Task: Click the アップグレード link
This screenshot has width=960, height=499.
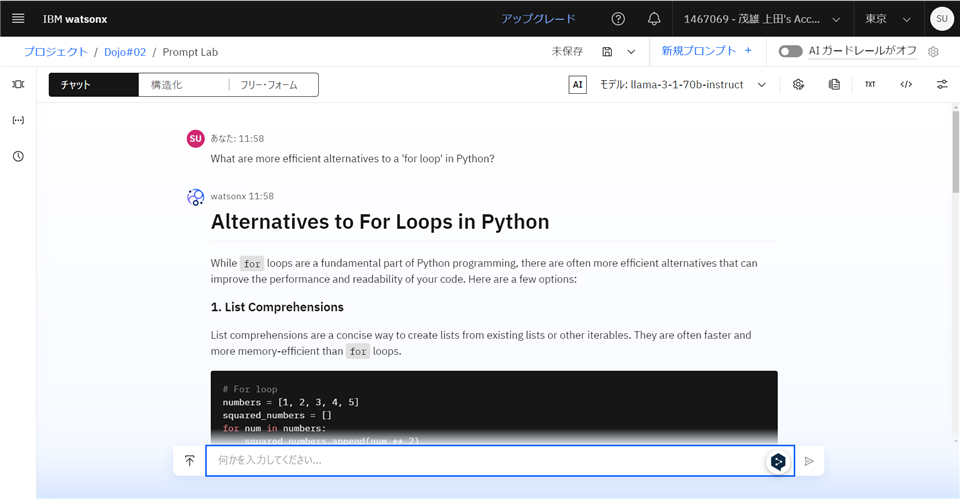Action: [x=538, y=19]
